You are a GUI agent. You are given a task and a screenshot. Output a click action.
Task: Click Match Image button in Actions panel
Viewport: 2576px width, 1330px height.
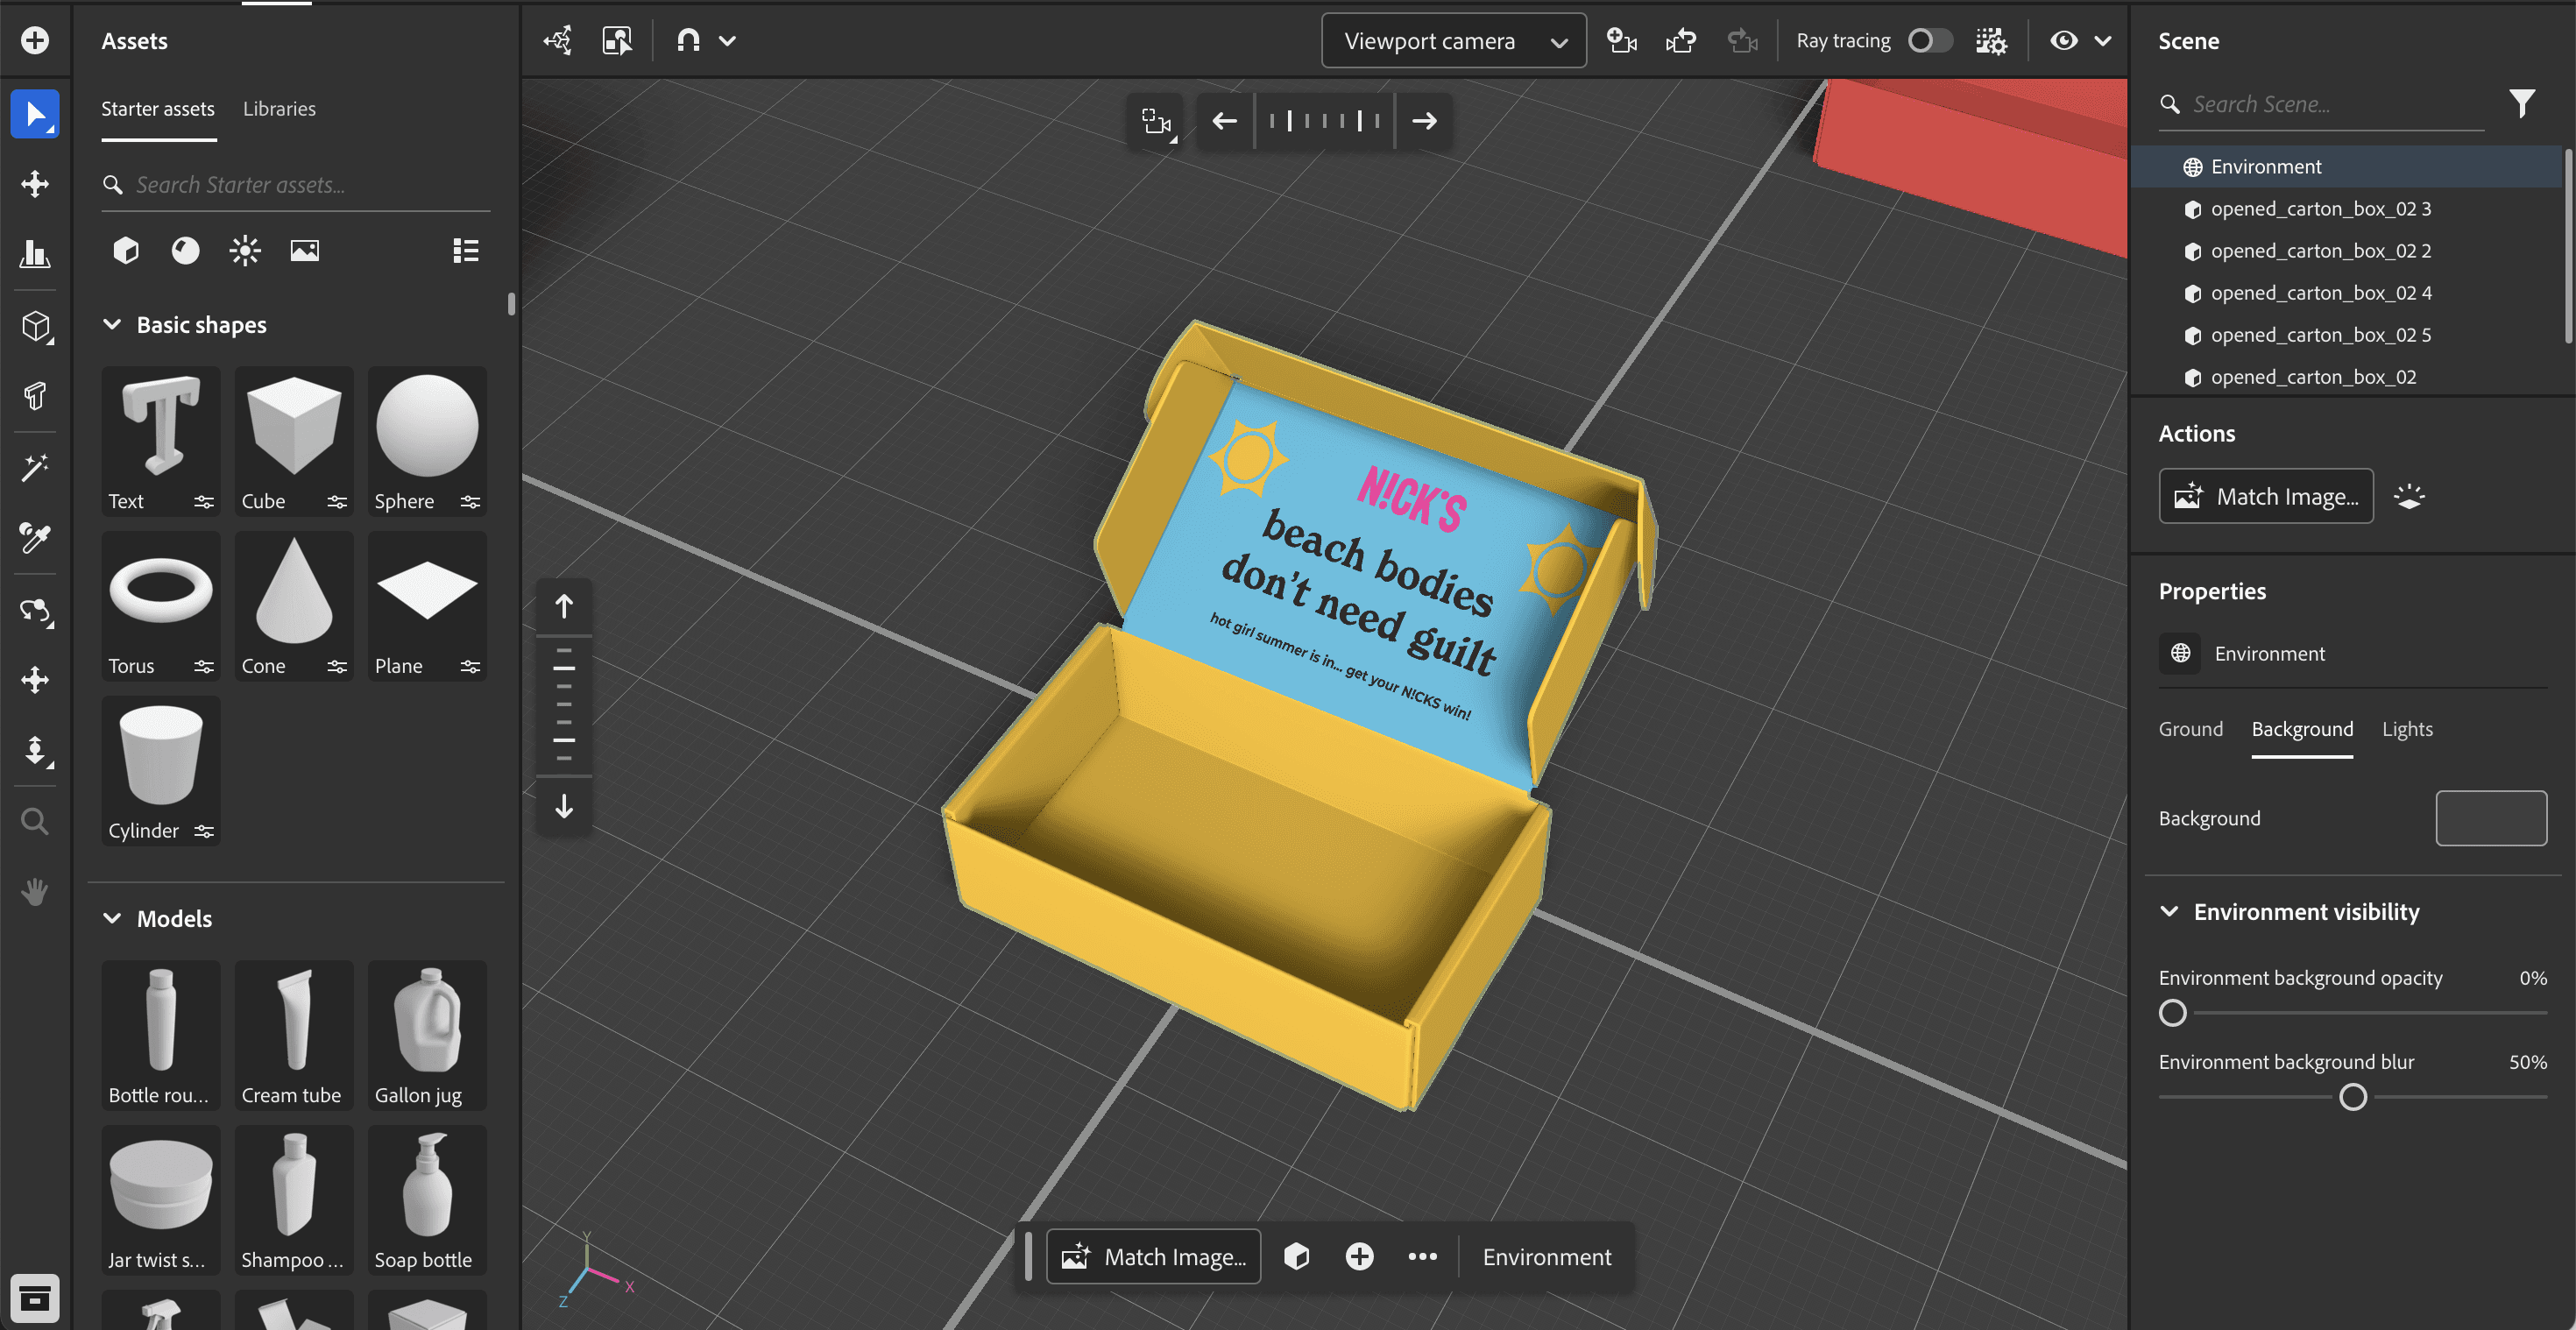[x=2265, y=497]
